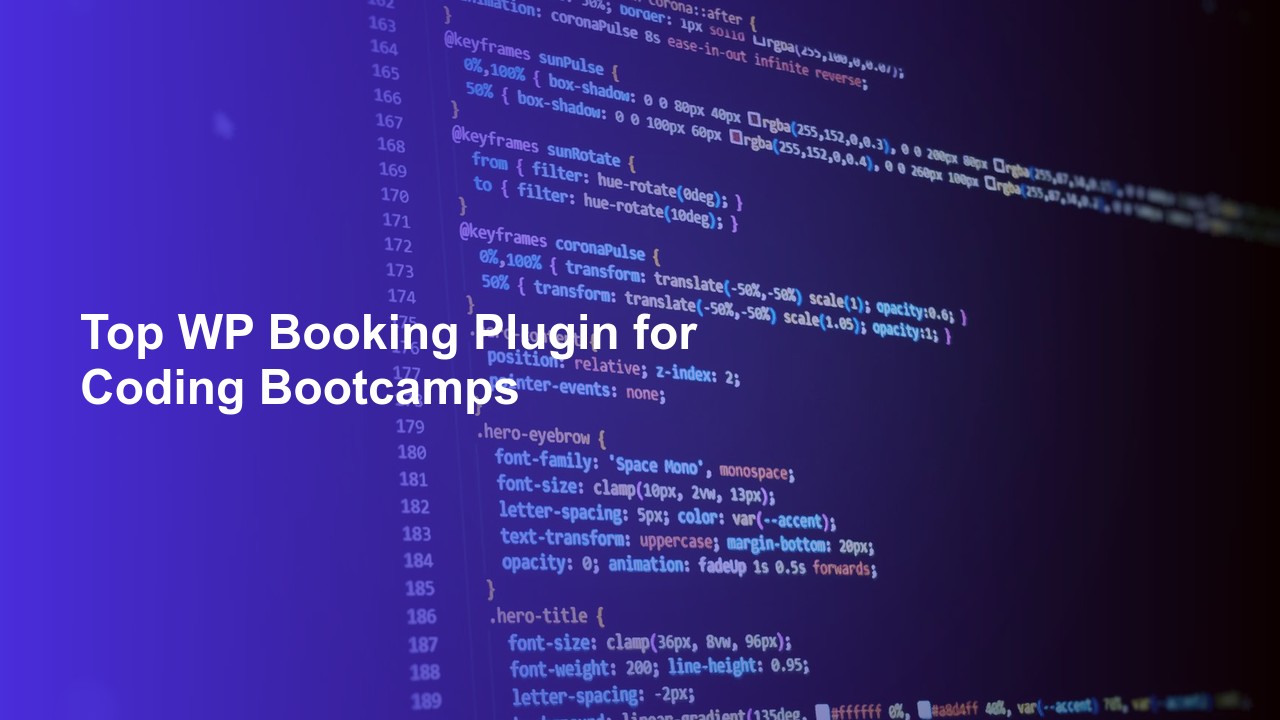
Task: Open the rgba(255,152,0,0.4) color swatch
Action: 737,137
